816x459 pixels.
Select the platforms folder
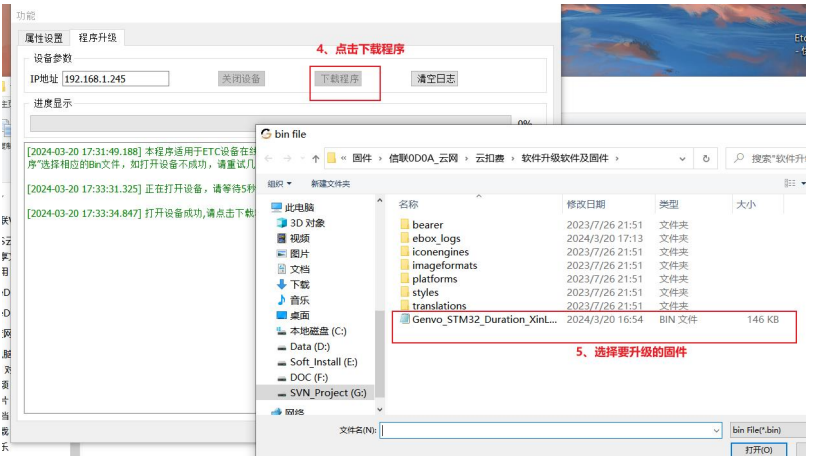pos(435,279)
